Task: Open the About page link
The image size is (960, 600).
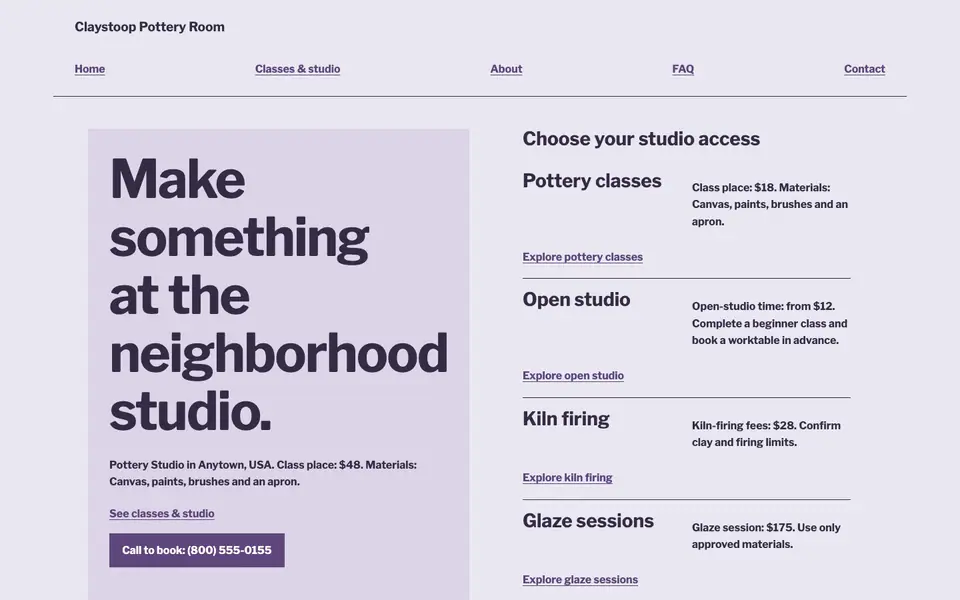Action: pyautogui.click(x=506, y=69)
